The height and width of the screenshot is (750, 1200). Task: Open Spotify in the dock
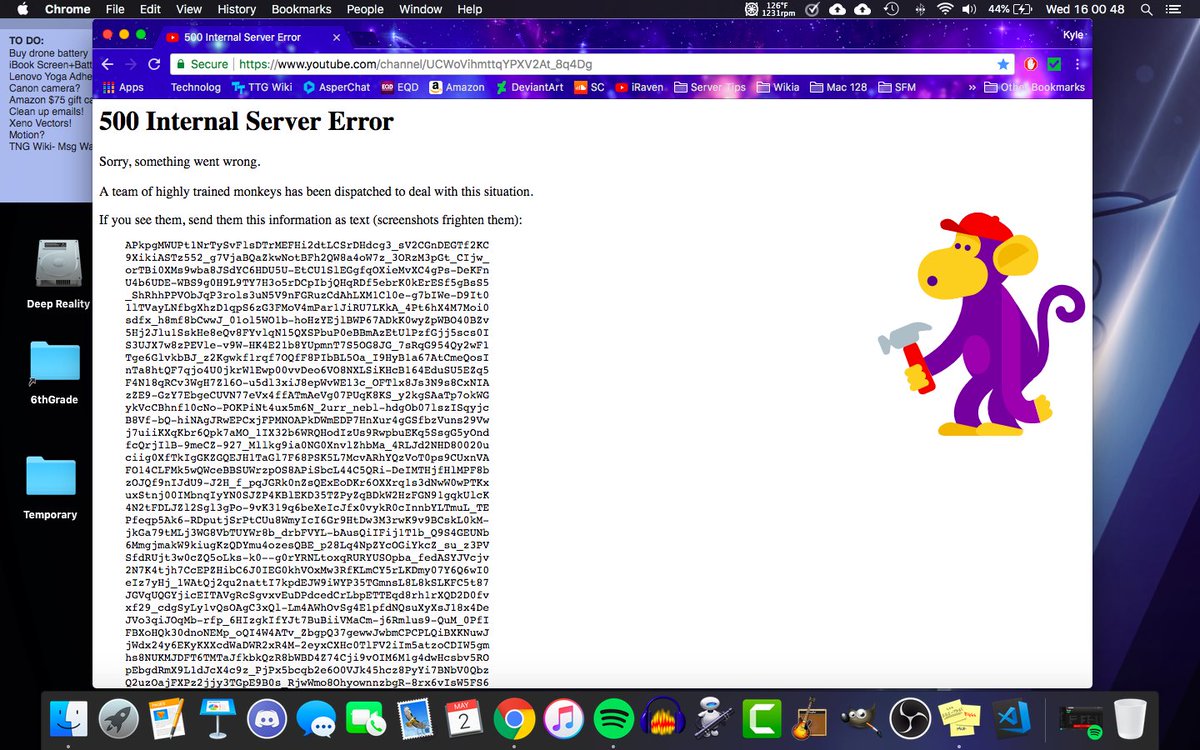[x=613, y=718]
